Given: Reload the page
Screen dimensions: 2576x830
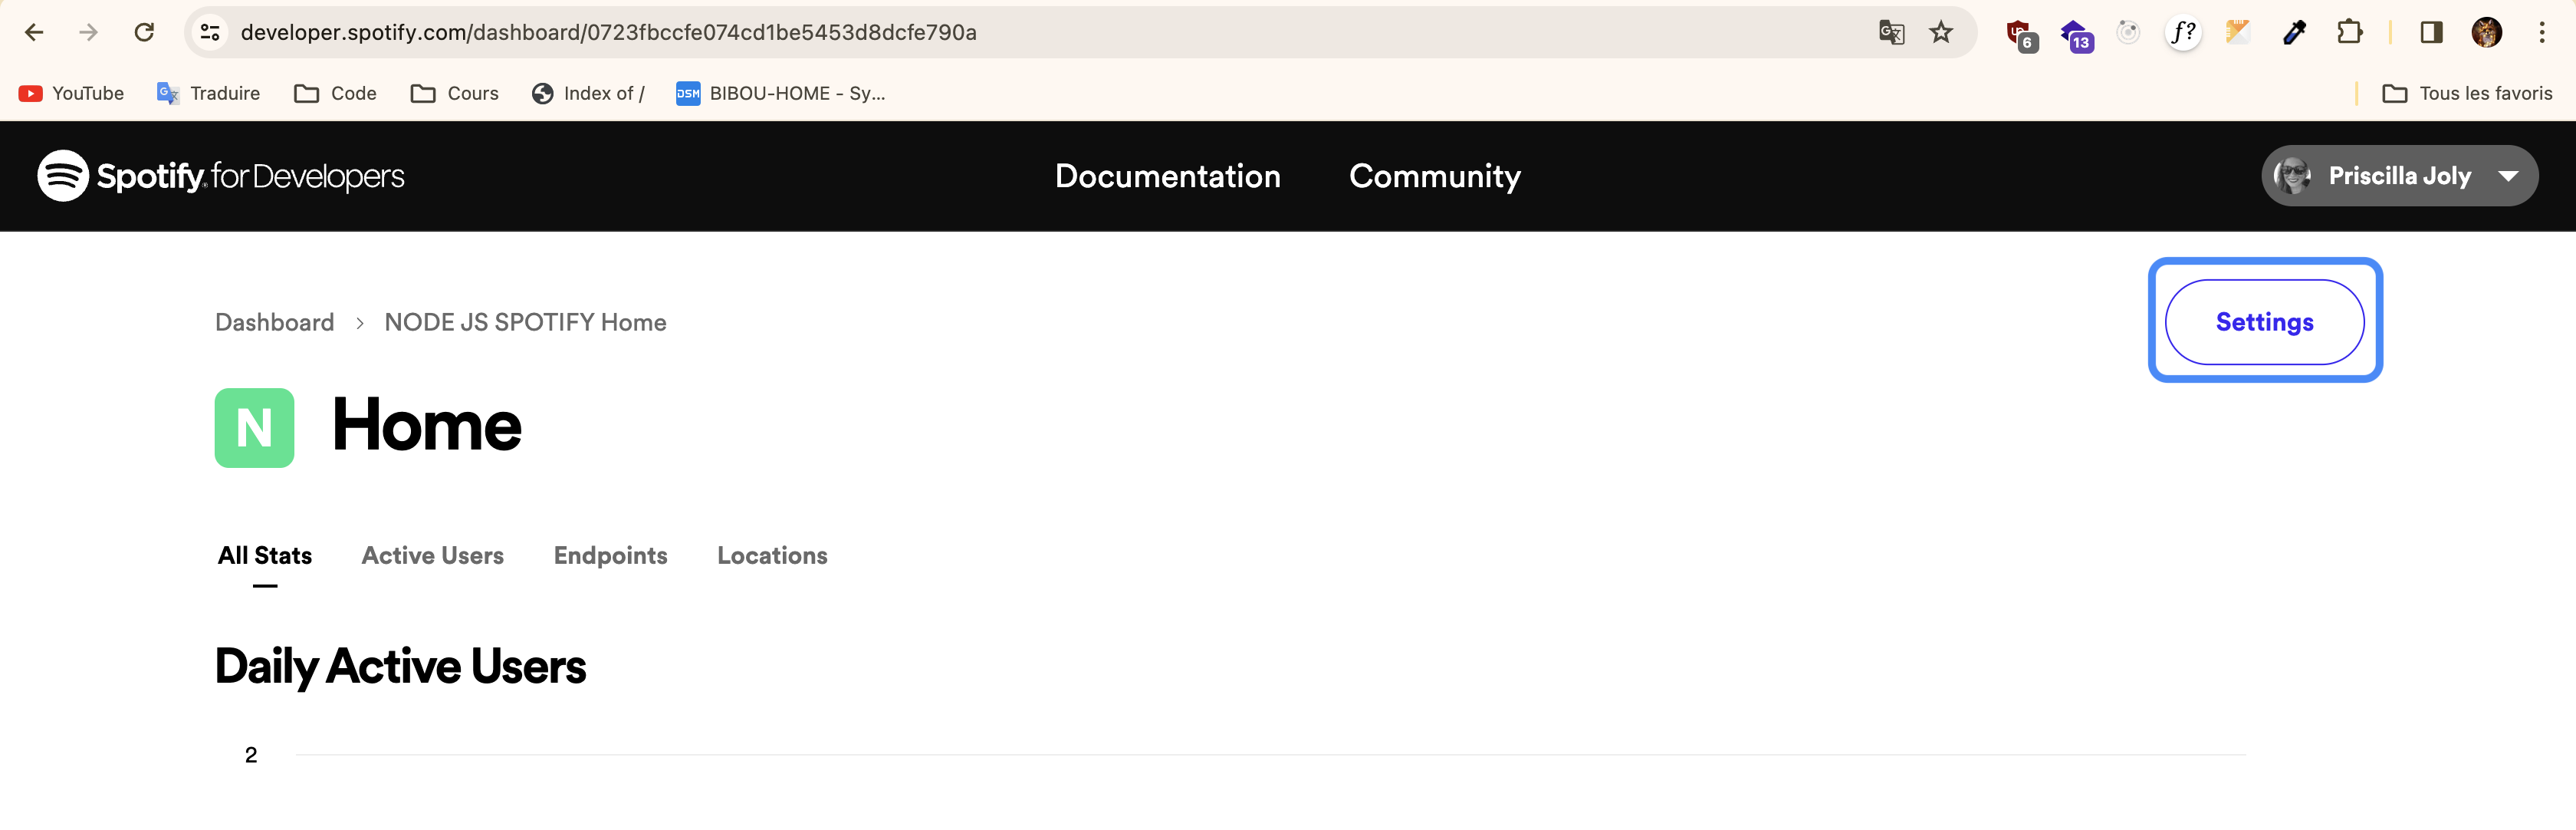Looking at the screenshot, I should pyautogui.click(x=144, y=32).
